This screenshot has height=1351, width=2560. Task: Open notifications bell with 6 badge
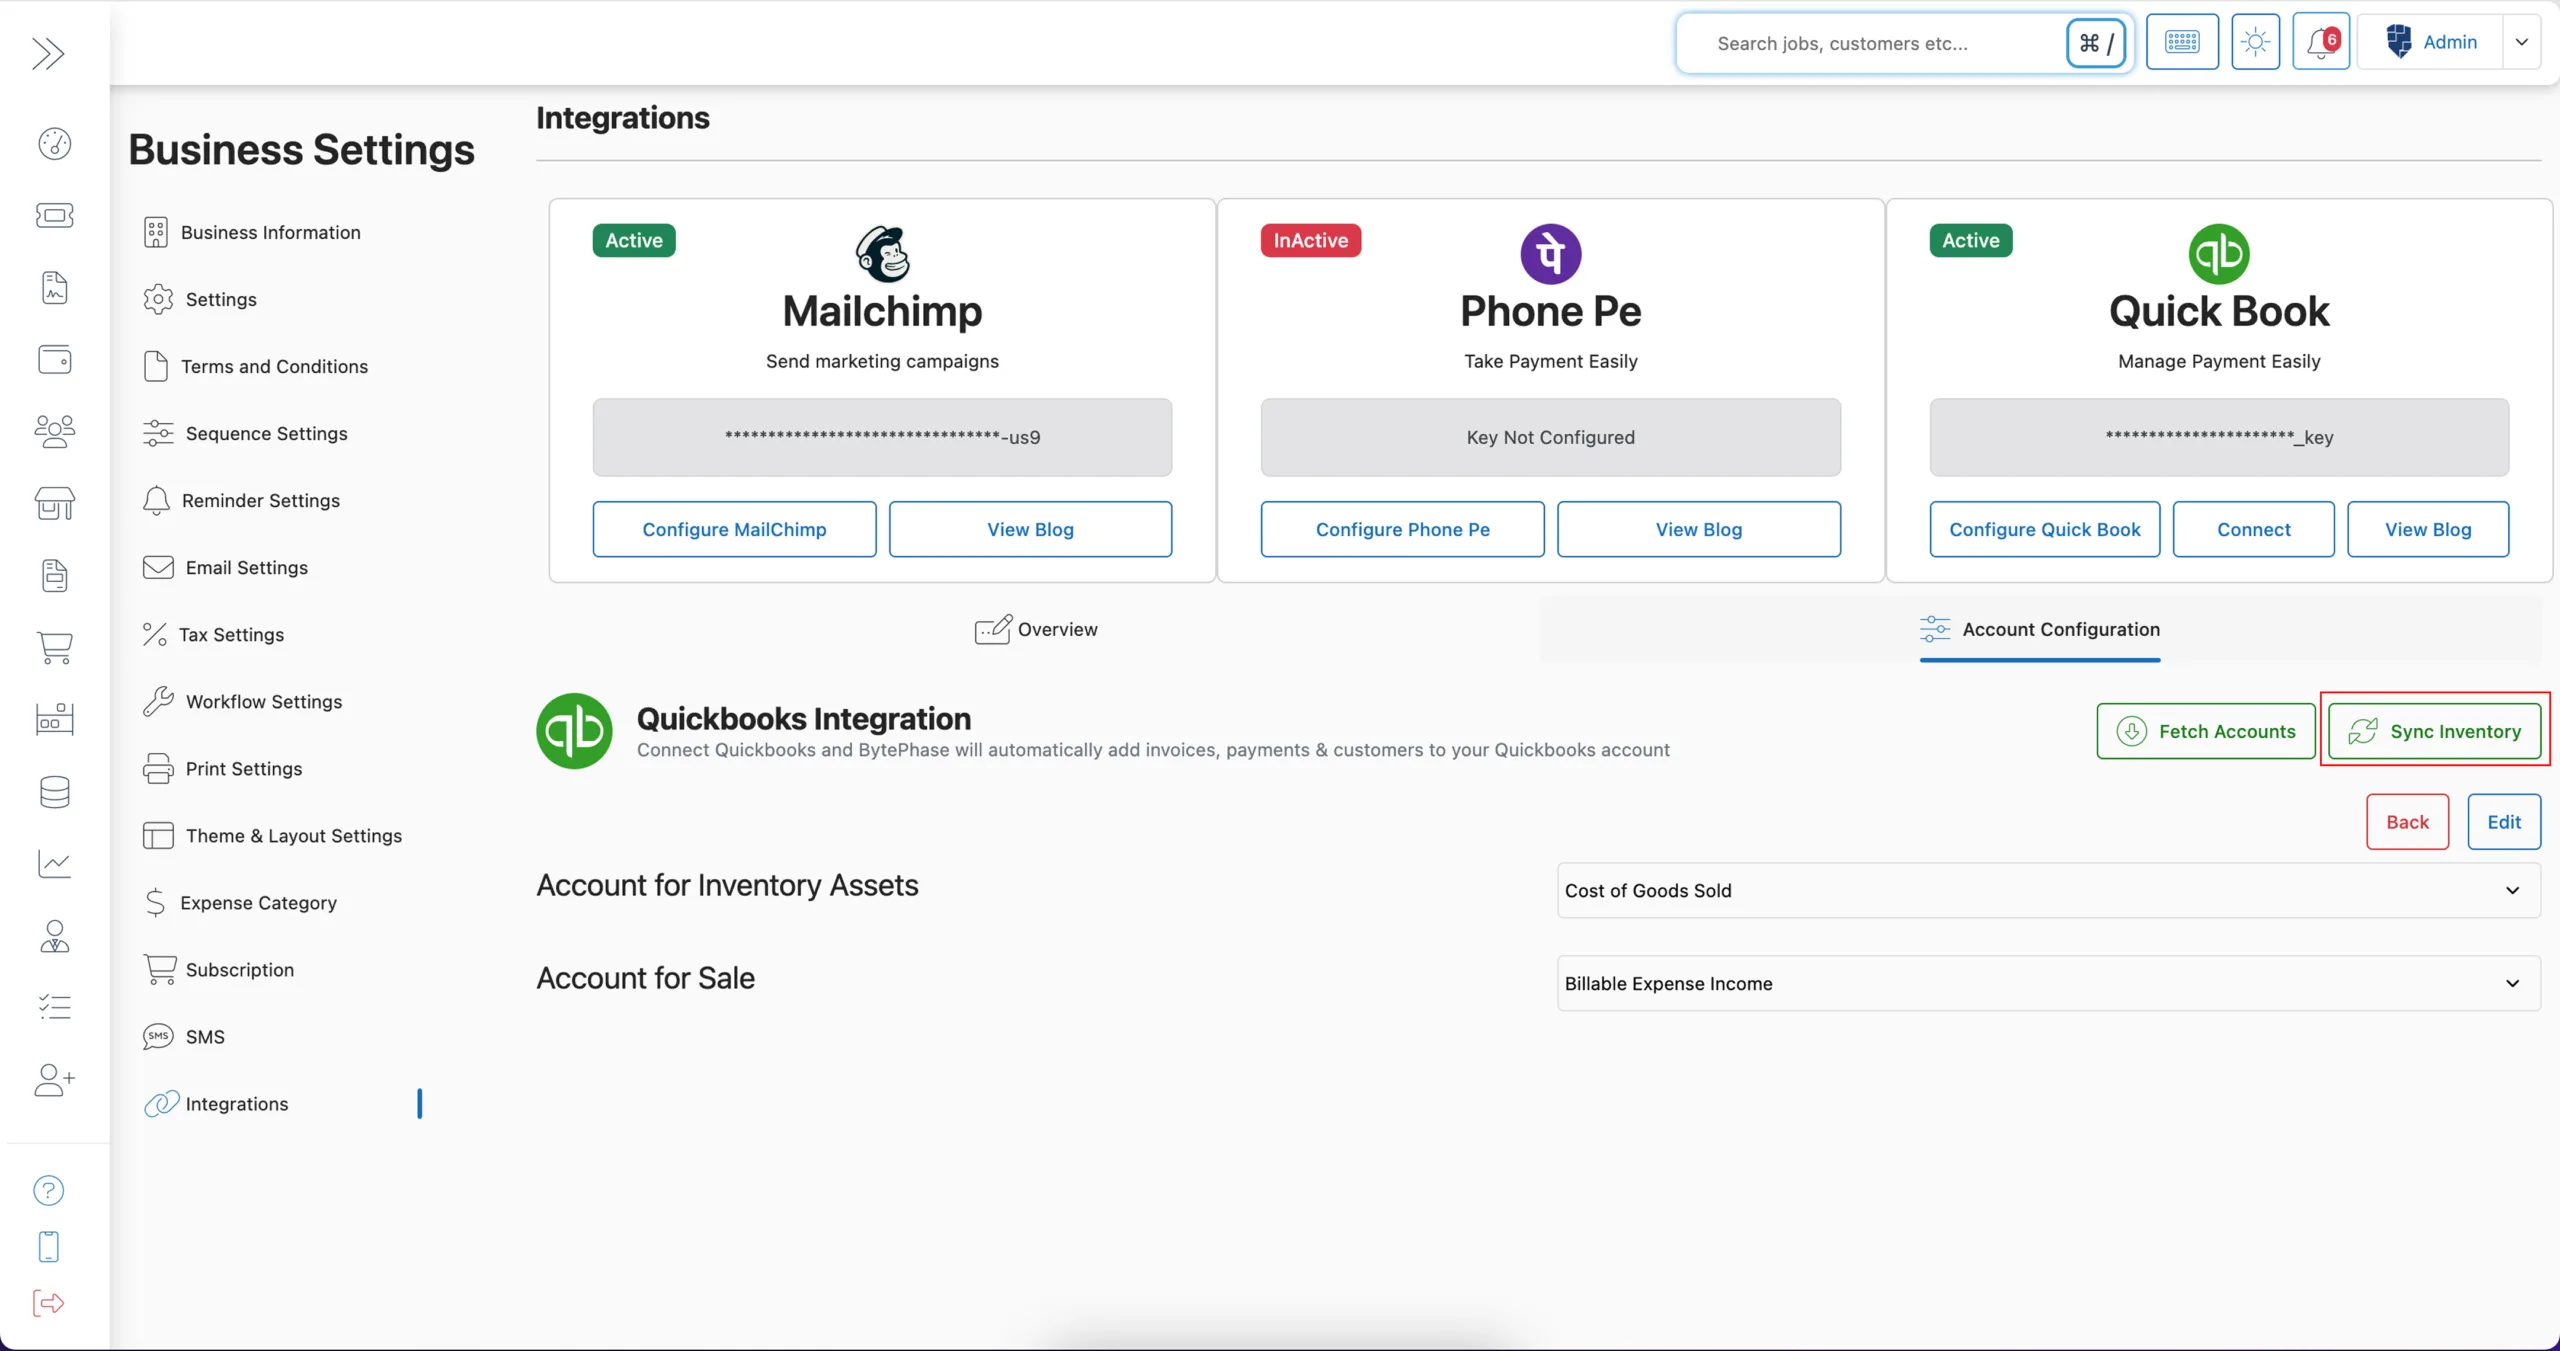[2321, 42]
